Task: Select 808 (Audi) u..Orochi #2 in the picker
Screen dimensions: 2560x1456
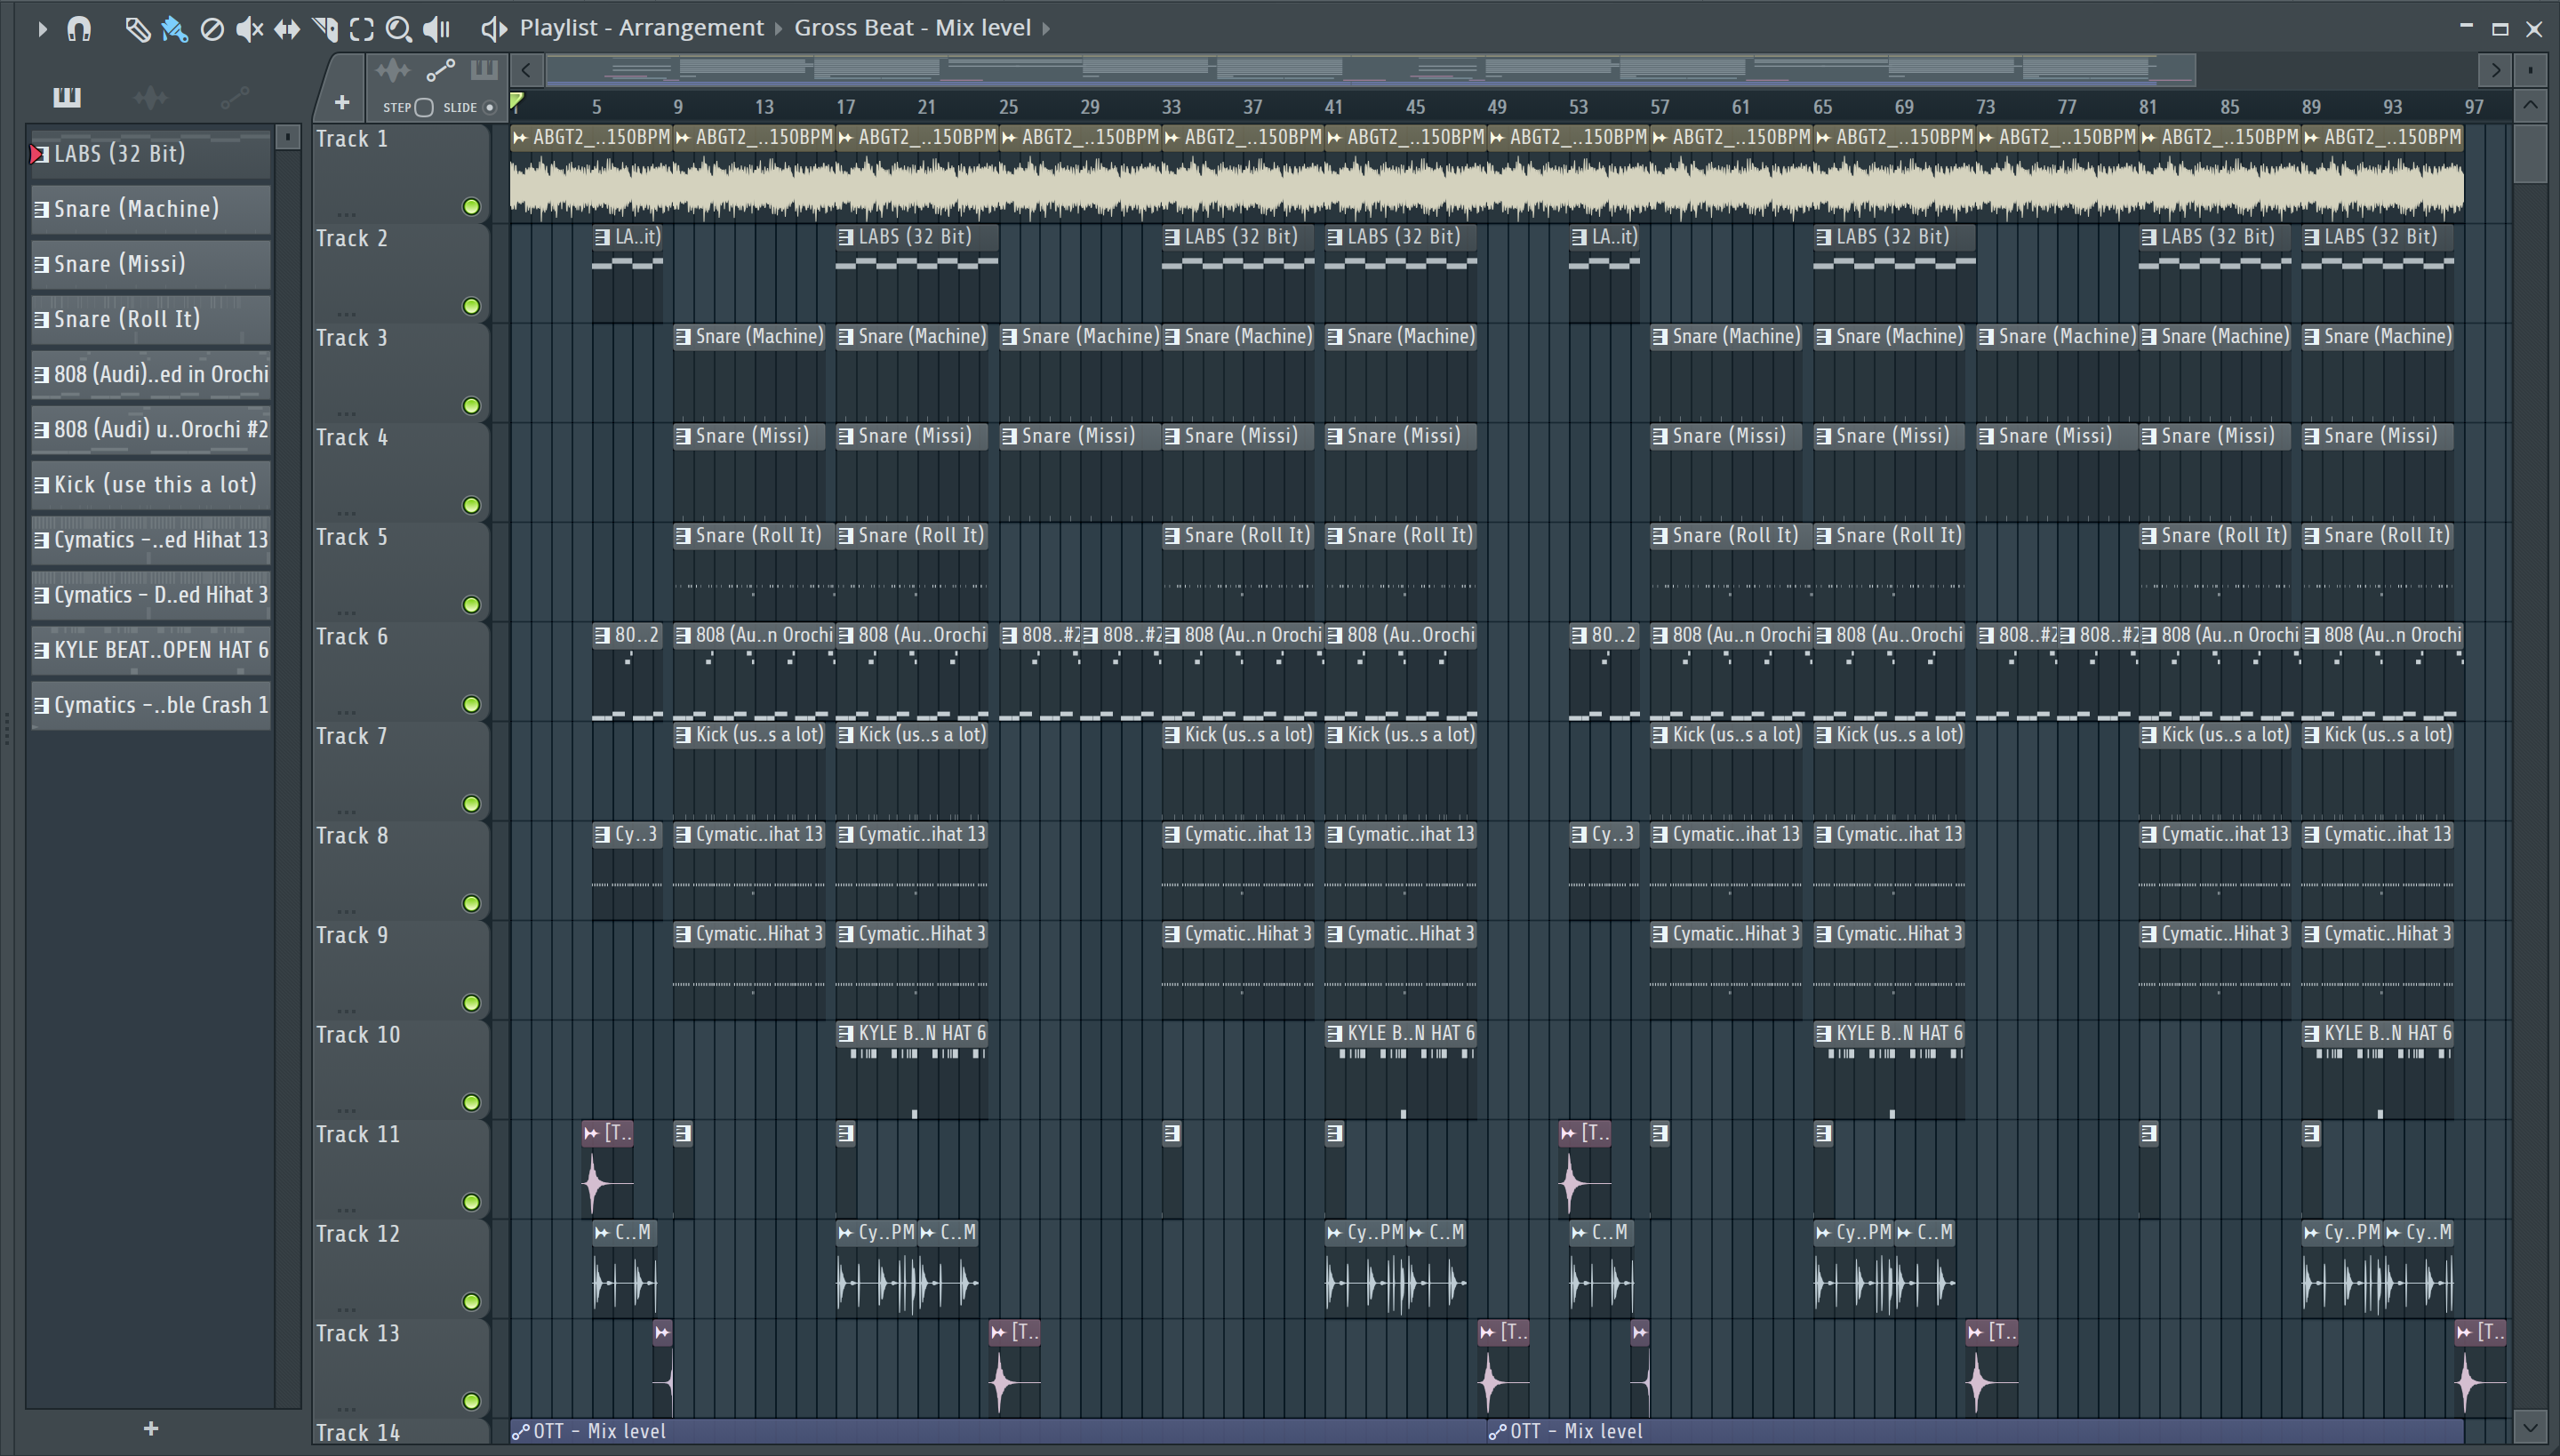Action: coord(151,430)
